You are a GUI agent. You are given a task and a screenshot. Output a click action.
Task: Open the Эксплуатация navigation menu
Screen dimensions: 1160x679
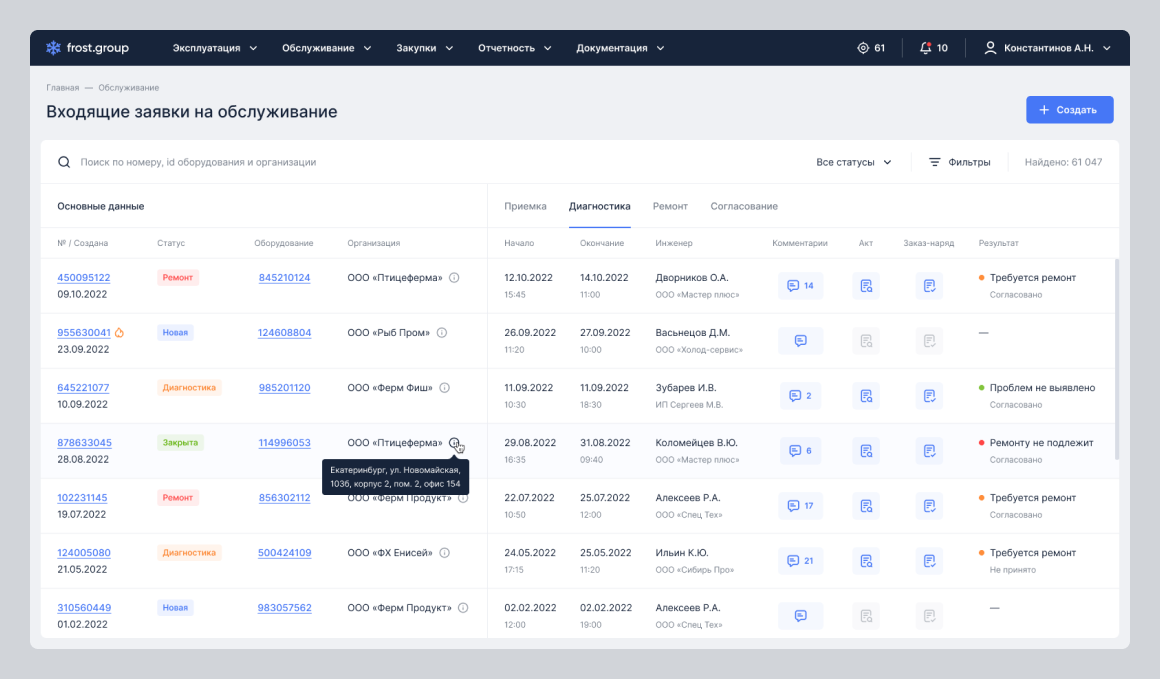(215, 48)
